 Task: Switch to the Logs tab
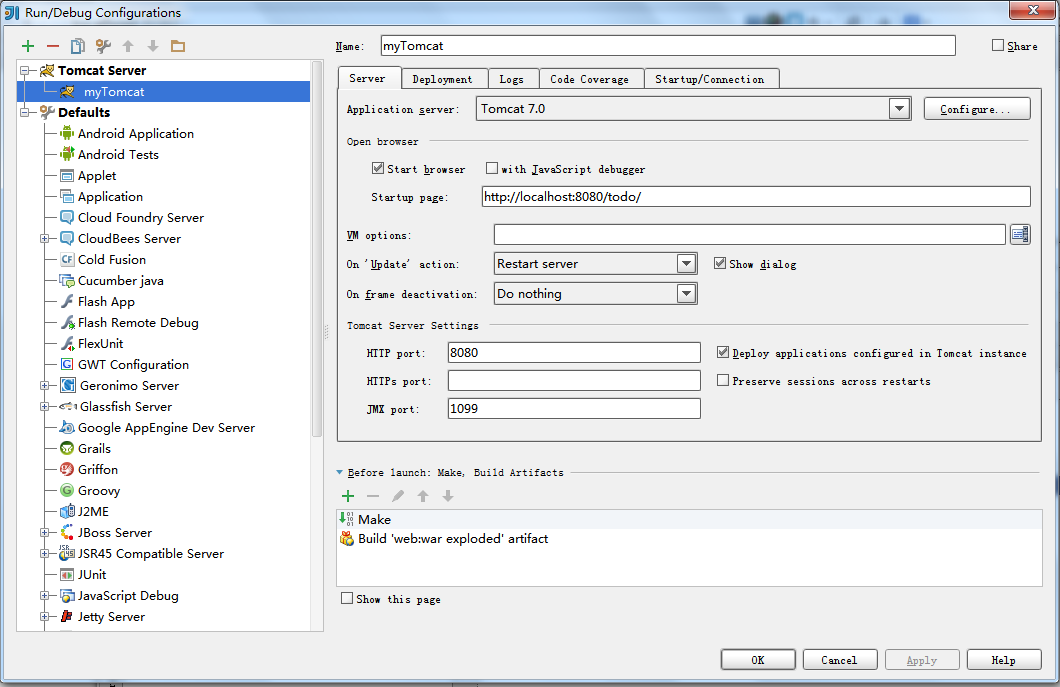pos(512,79)
